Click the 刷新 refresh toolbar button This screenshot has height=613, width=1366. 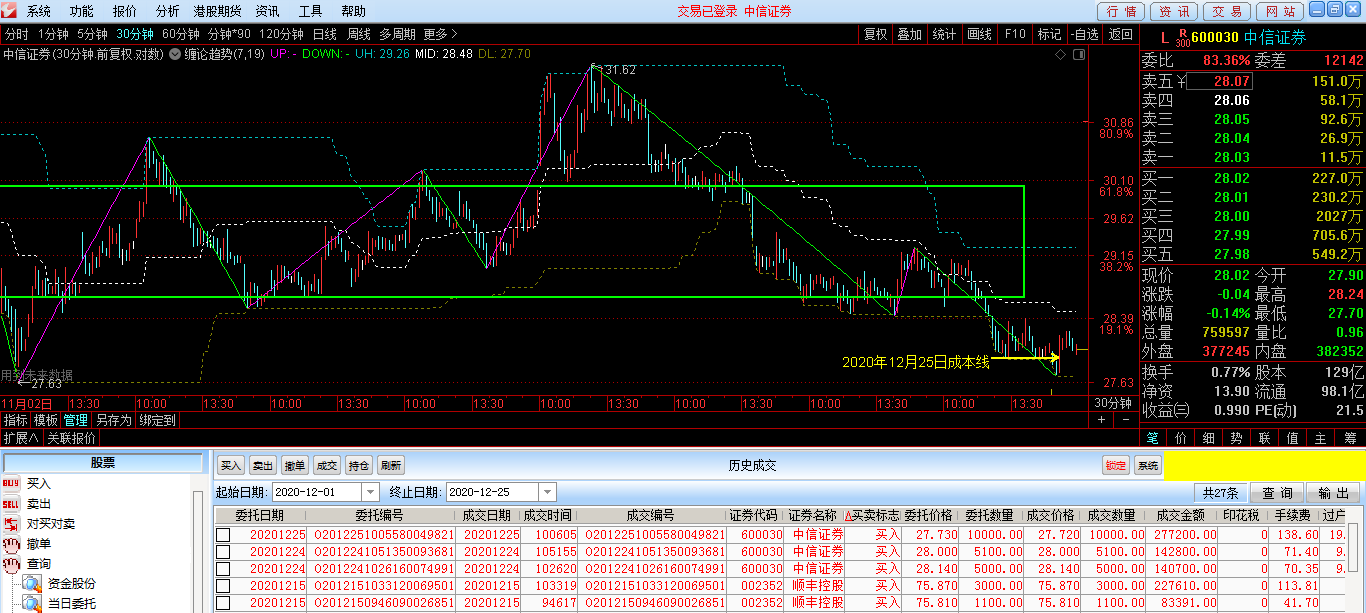(x=391, y=466)
